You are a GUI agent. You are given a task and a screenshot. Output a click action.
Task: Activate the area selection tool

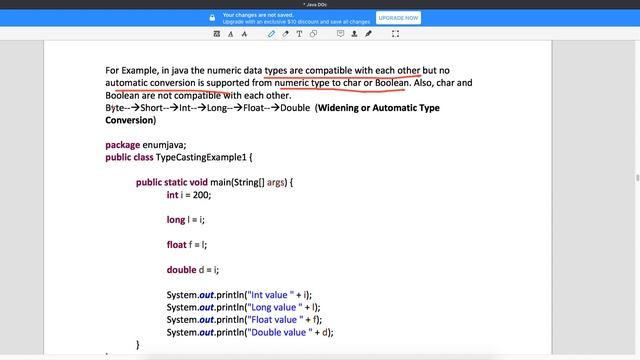(x=396, y=34)
